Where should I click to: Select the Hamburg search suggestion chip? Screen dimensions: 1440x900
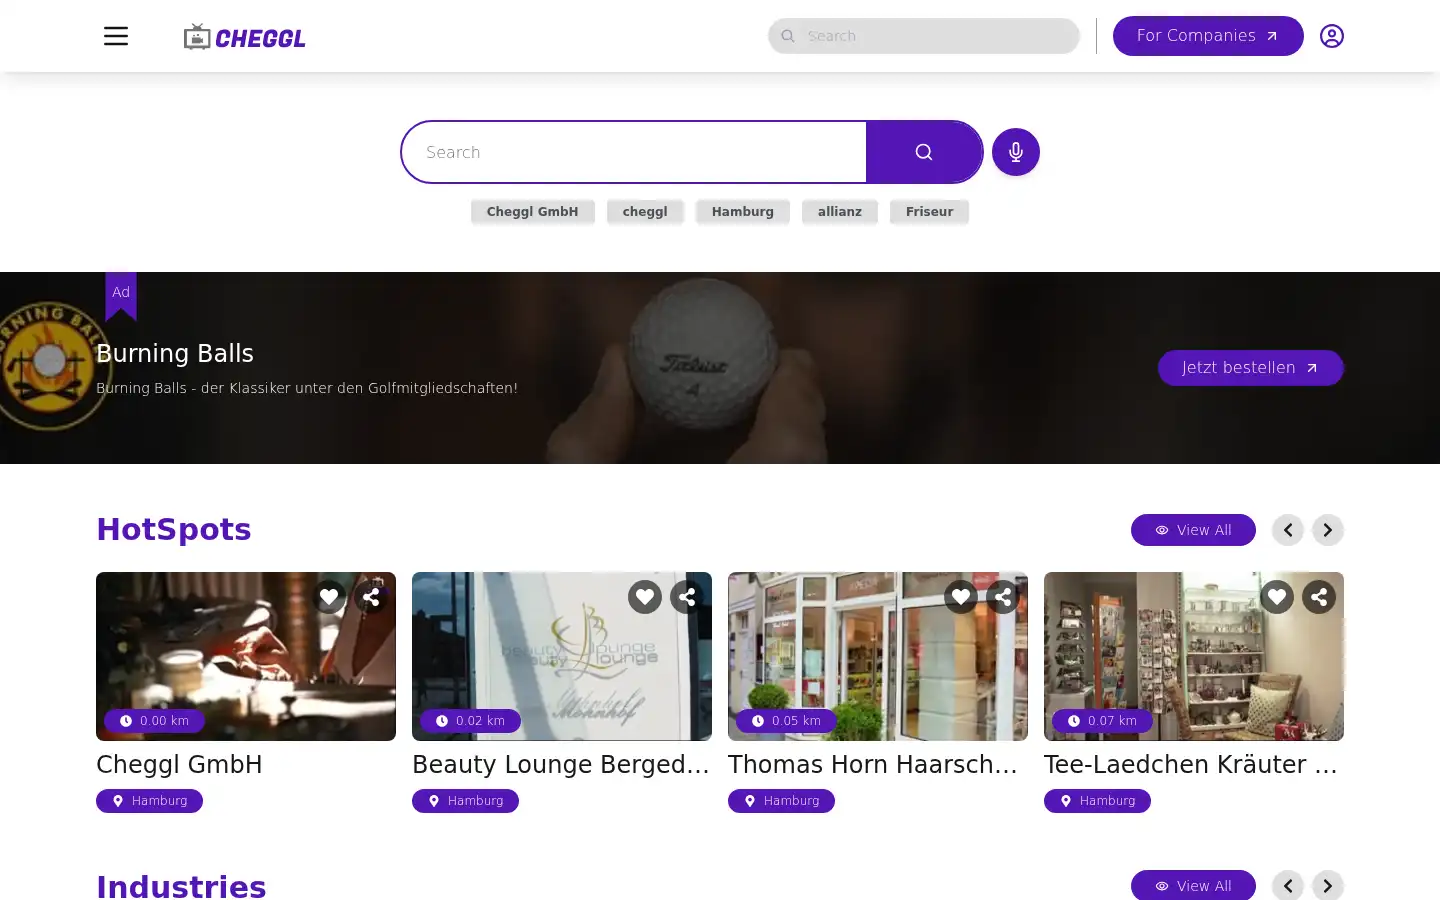pos(743,212)
